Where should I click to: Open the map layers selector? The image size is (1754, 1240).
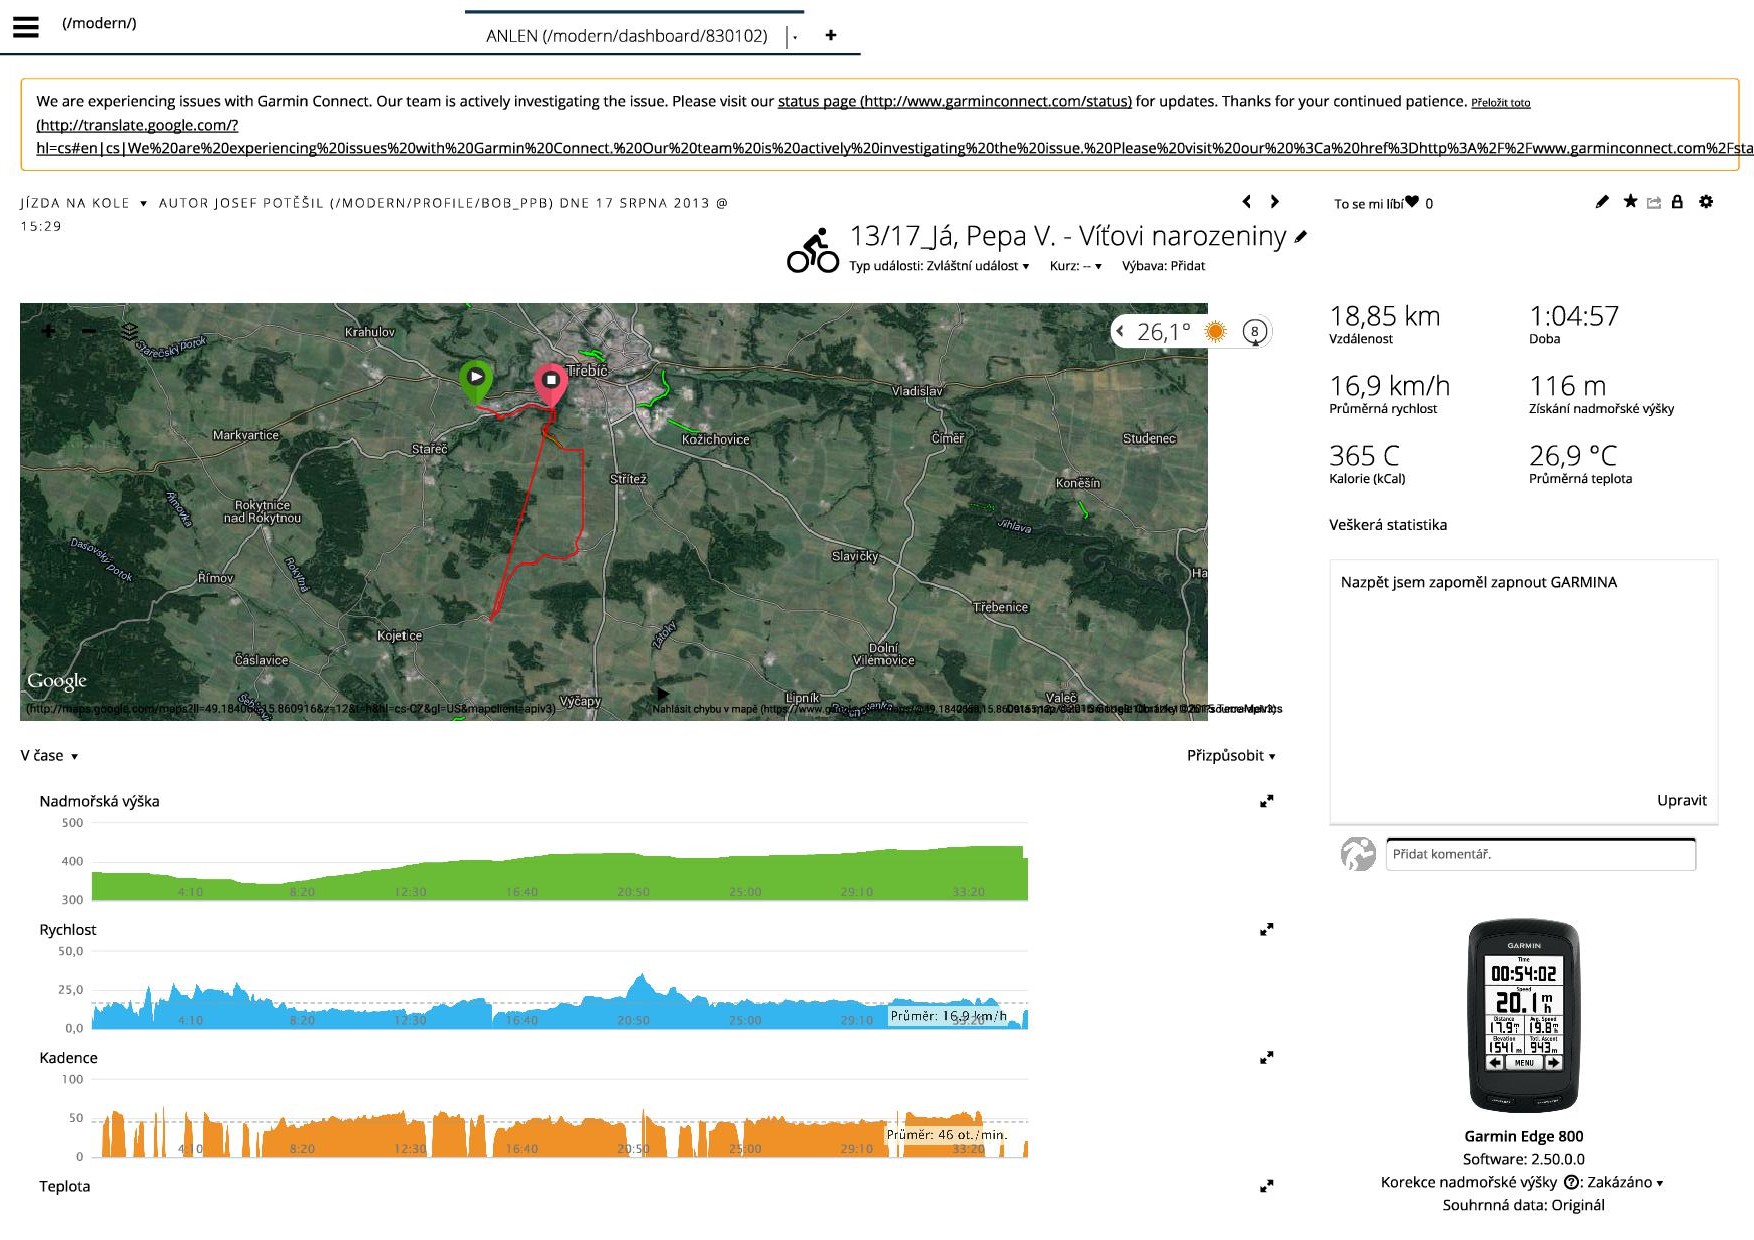[129, 331]
